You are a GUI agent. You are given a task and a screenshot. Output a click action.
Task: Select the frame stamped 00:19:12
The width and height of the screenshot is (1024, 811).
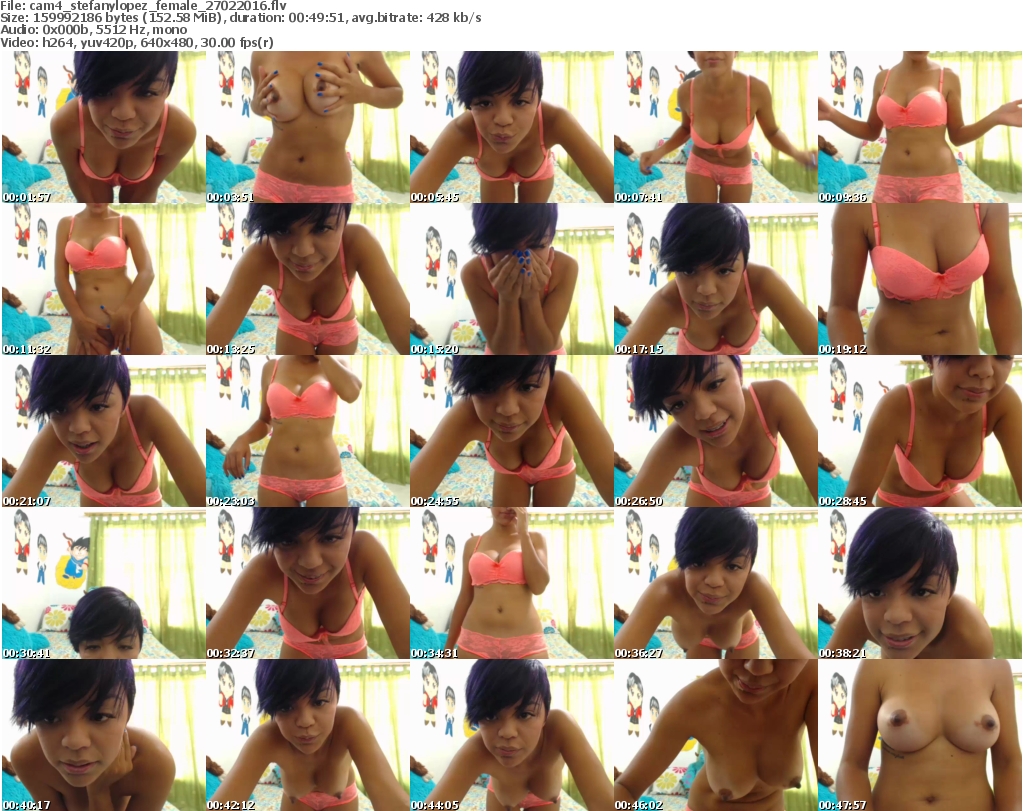click(920, 279)
